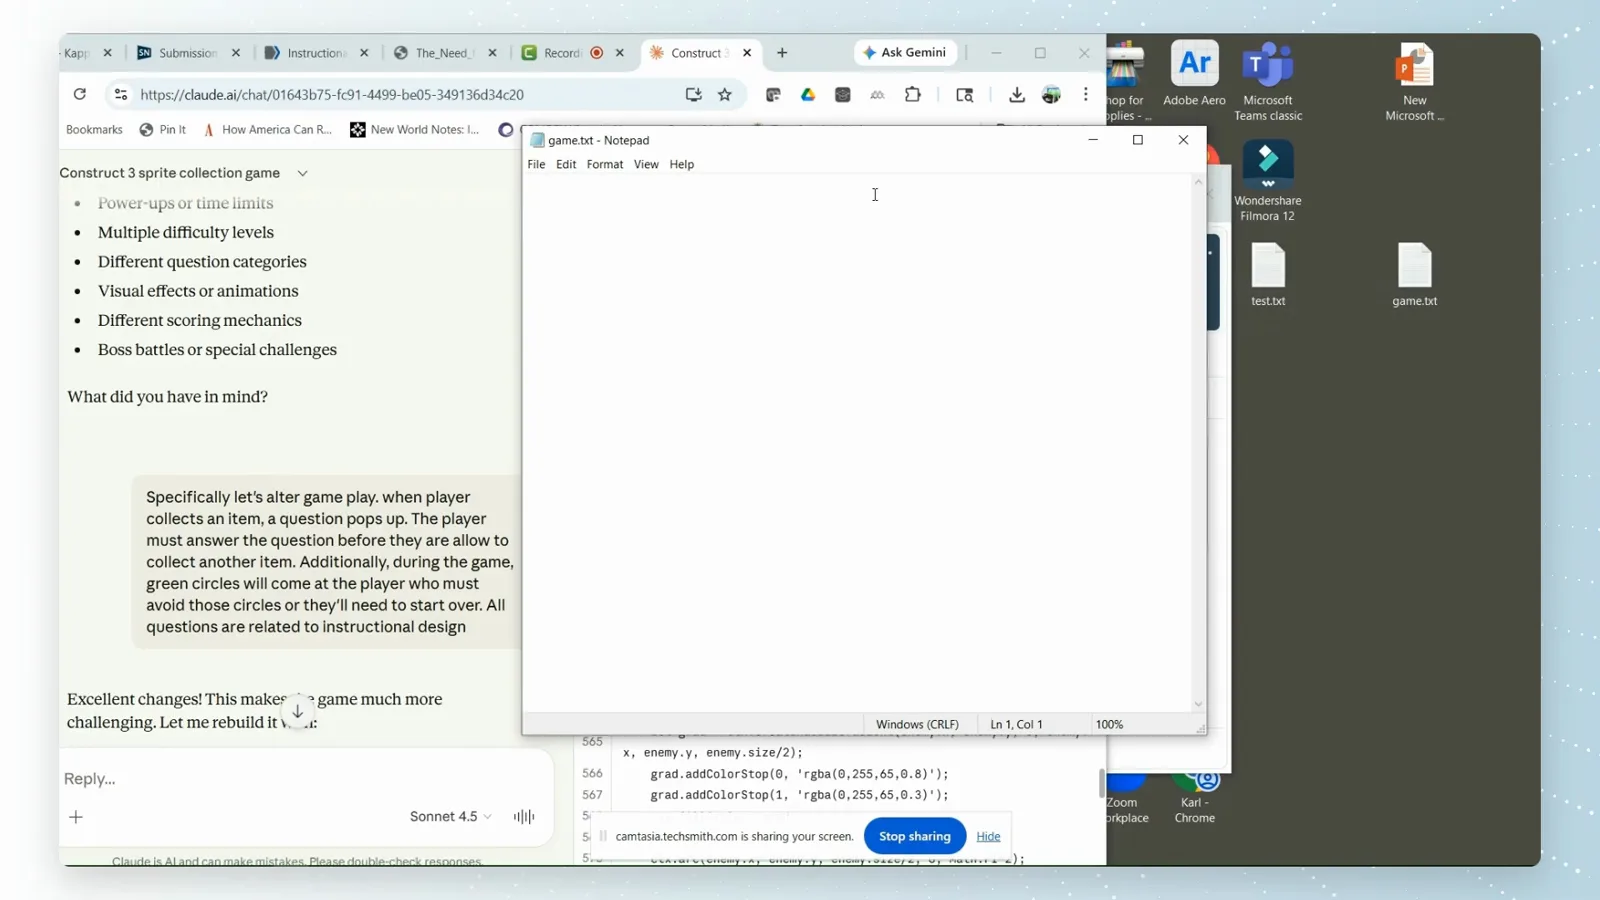
Task: Click voice input waveform icon
Action: click(x=524, y=816)
